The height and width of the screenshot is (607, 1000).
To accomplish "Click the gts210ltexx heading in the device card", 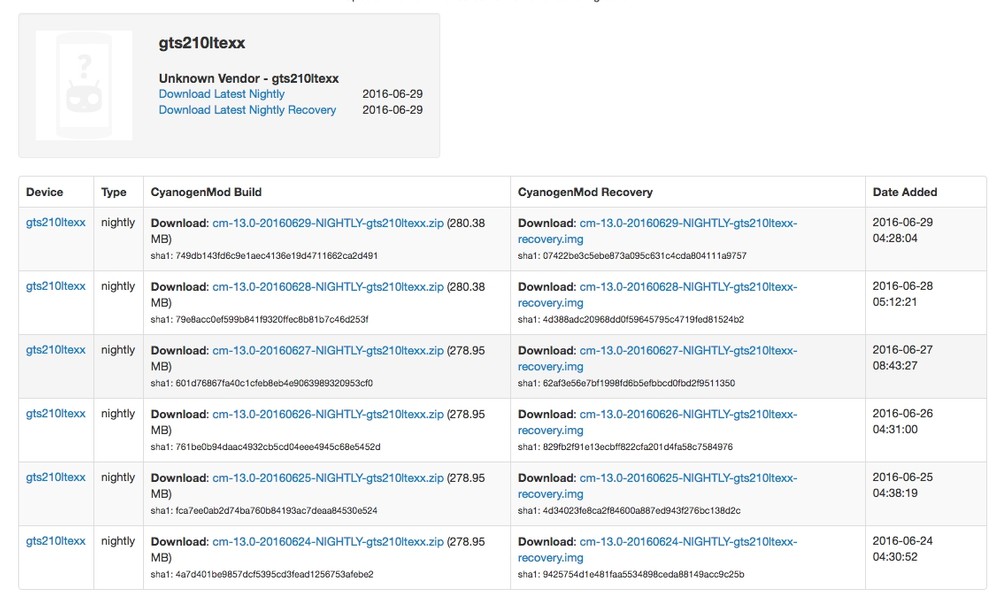I will 202,44.
